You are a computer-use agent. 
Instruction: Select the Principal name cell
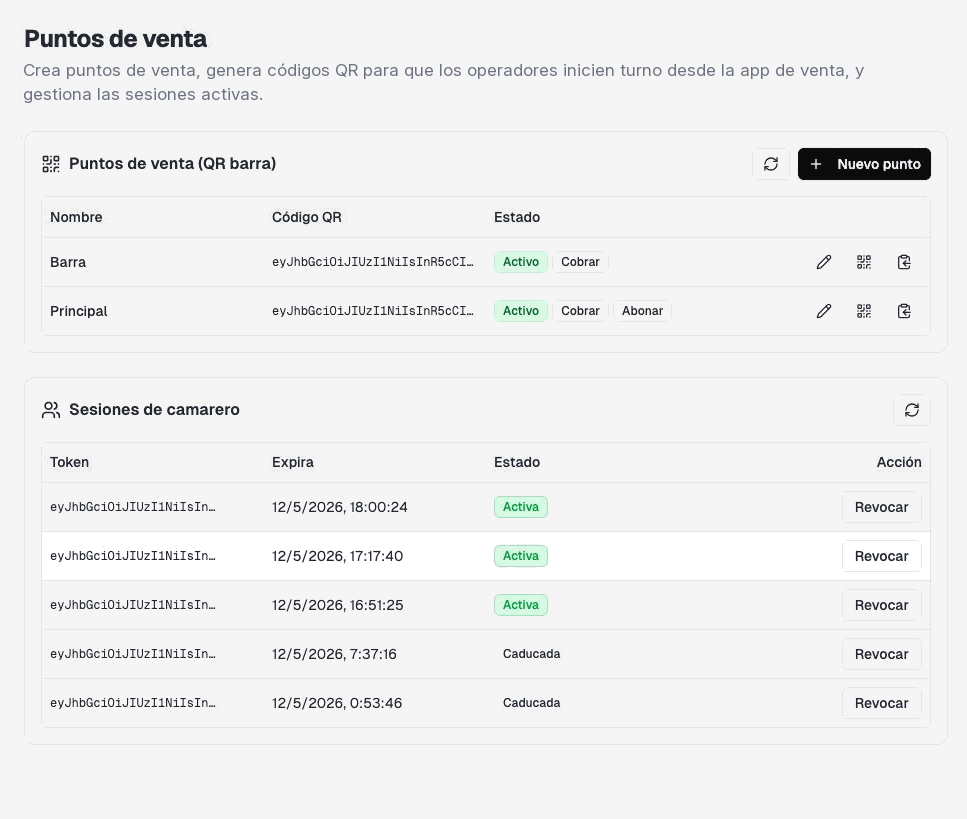(x=78, y=311)
